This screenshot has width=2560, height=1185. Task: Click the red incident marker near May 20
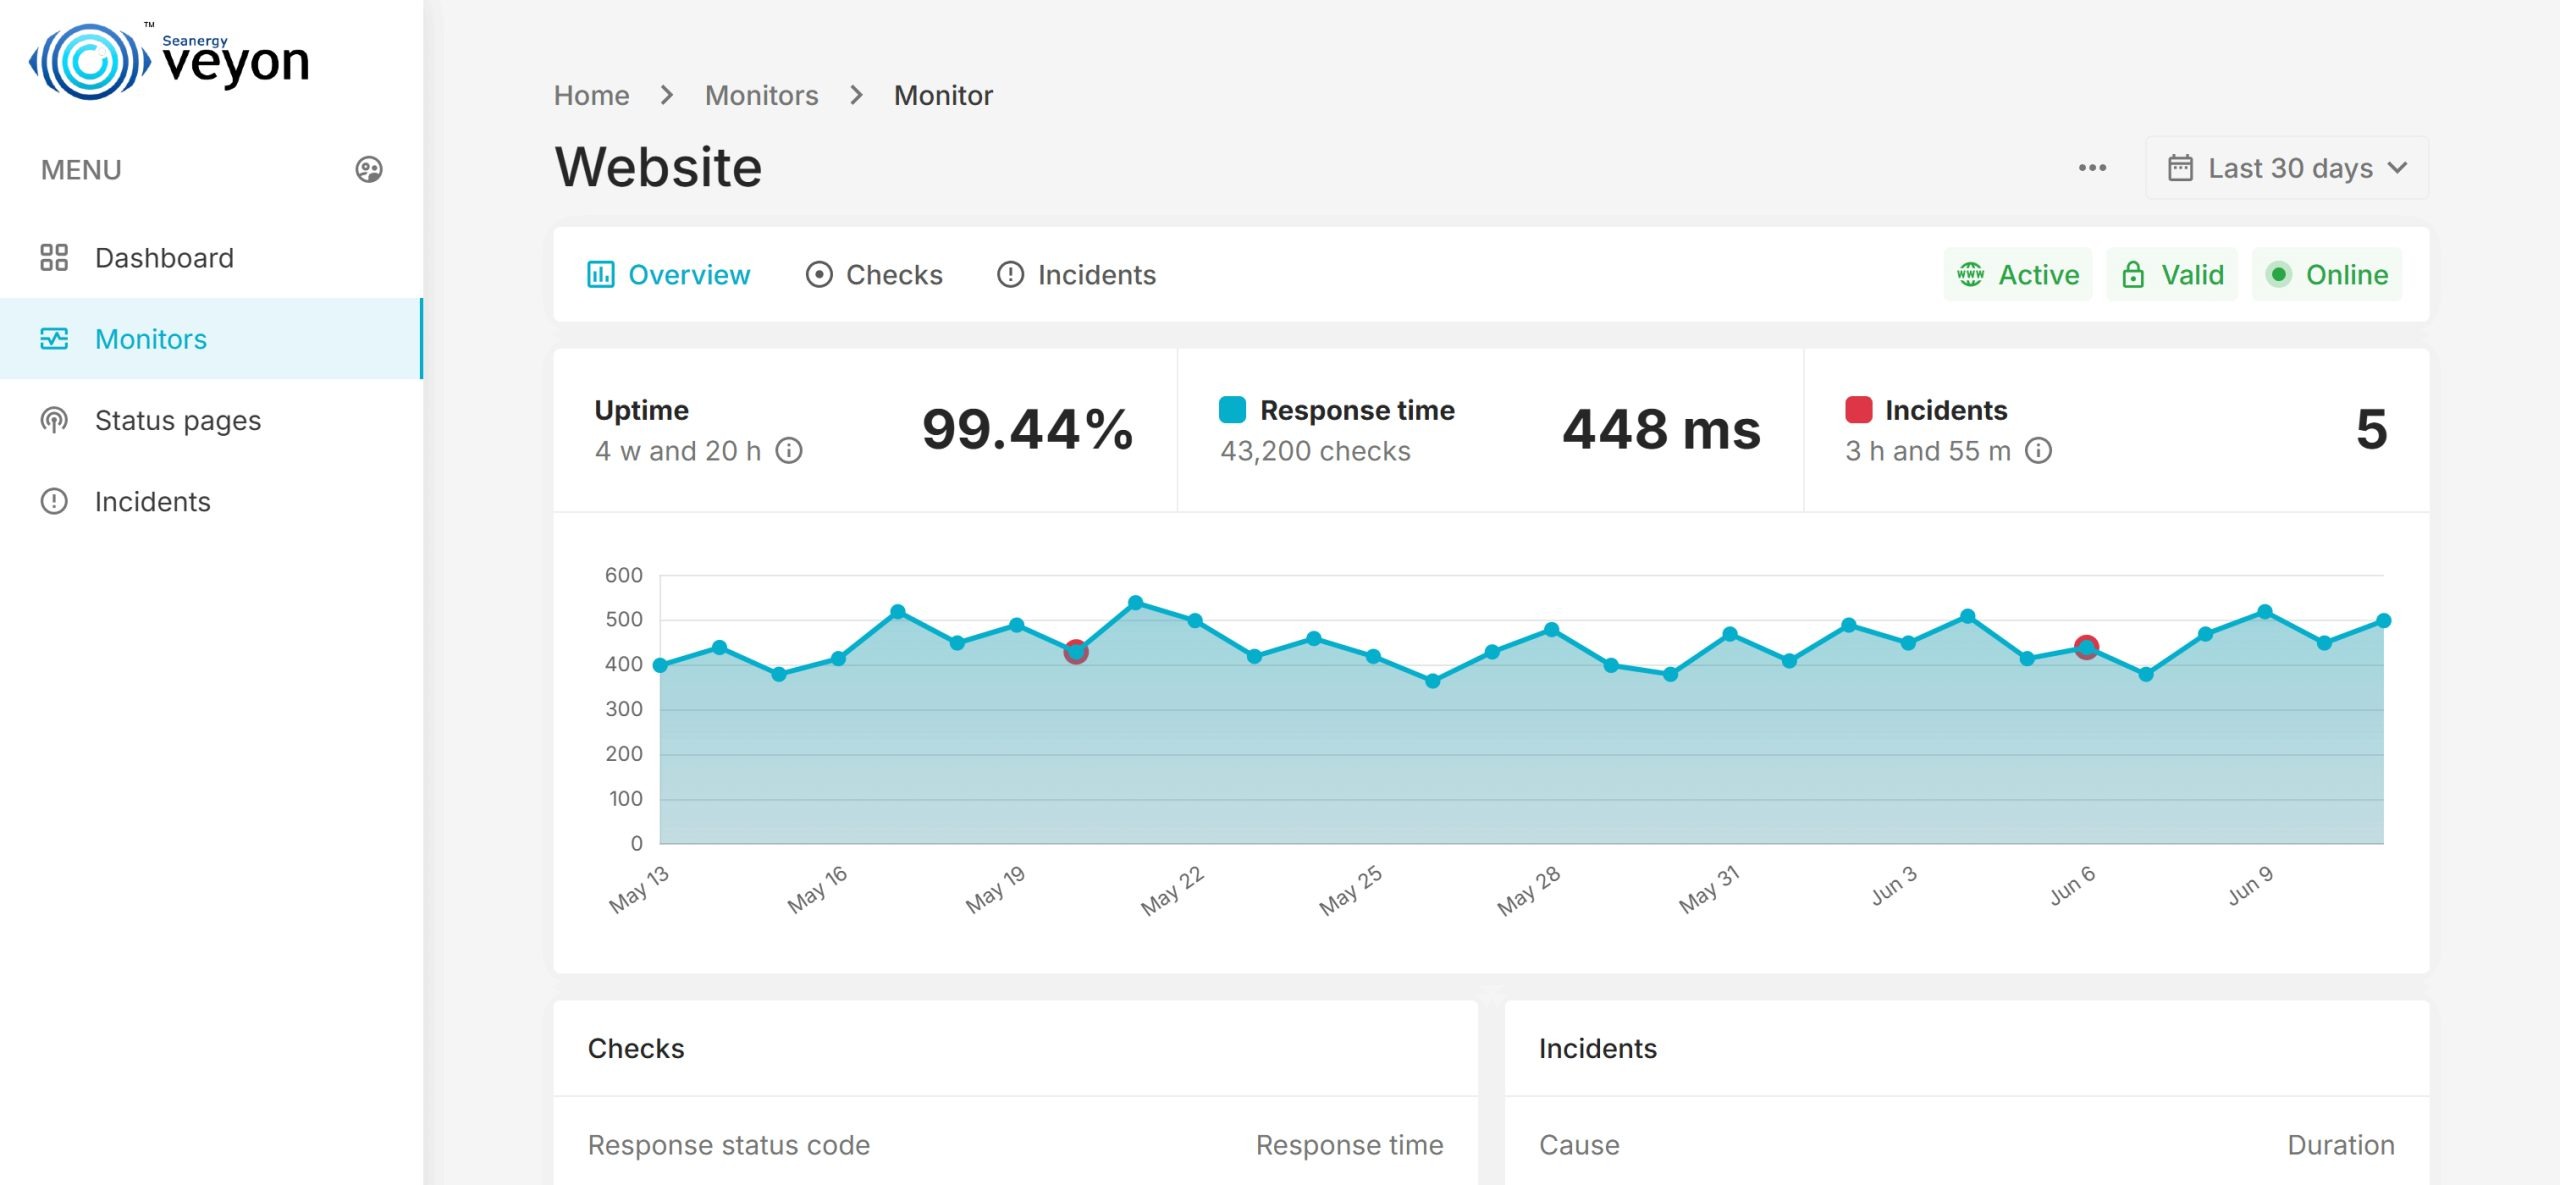[1075, 654]
